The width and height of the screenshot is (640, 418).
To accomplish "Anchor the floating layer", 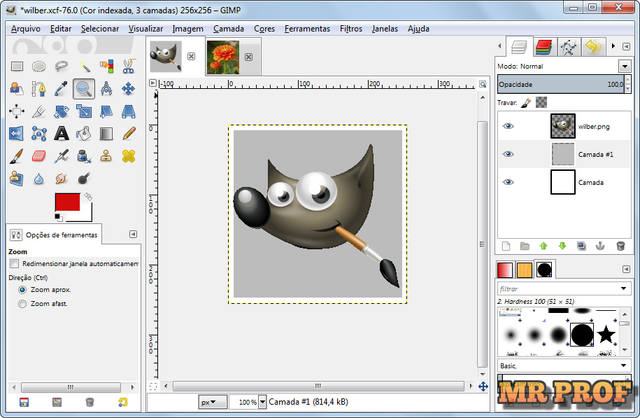I will (600, 246).
